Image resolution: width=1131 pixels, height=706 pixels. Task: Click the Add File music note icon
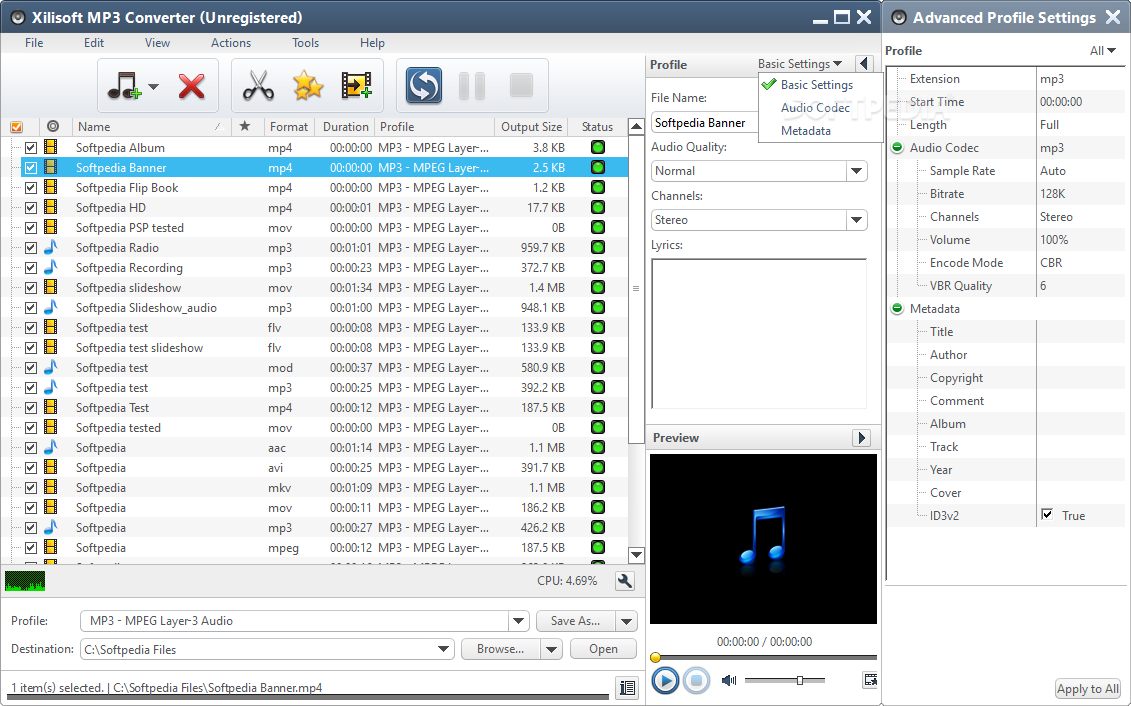click(124, 86)
